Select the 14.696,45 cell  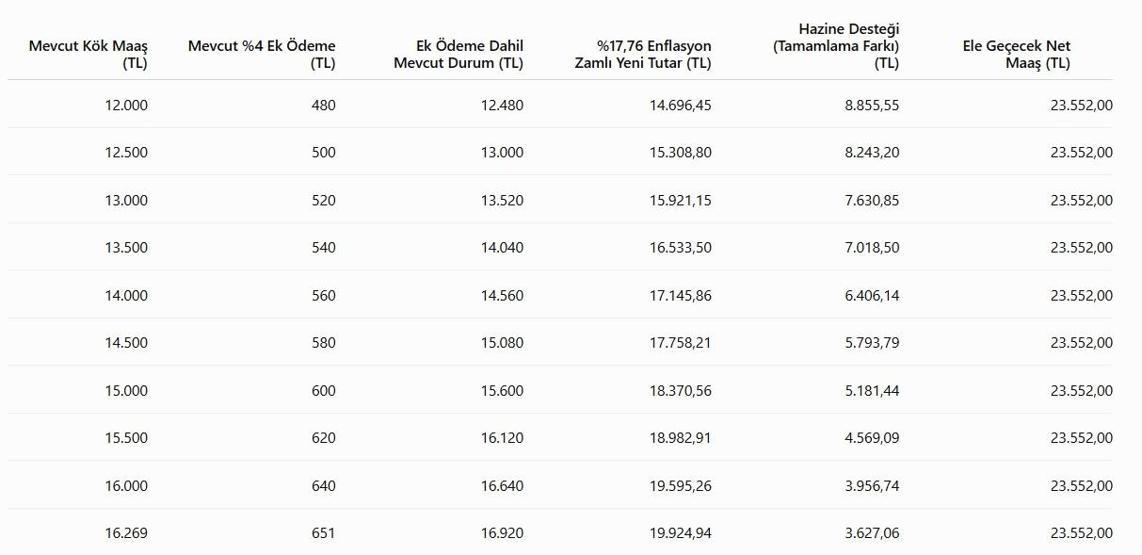680,105
